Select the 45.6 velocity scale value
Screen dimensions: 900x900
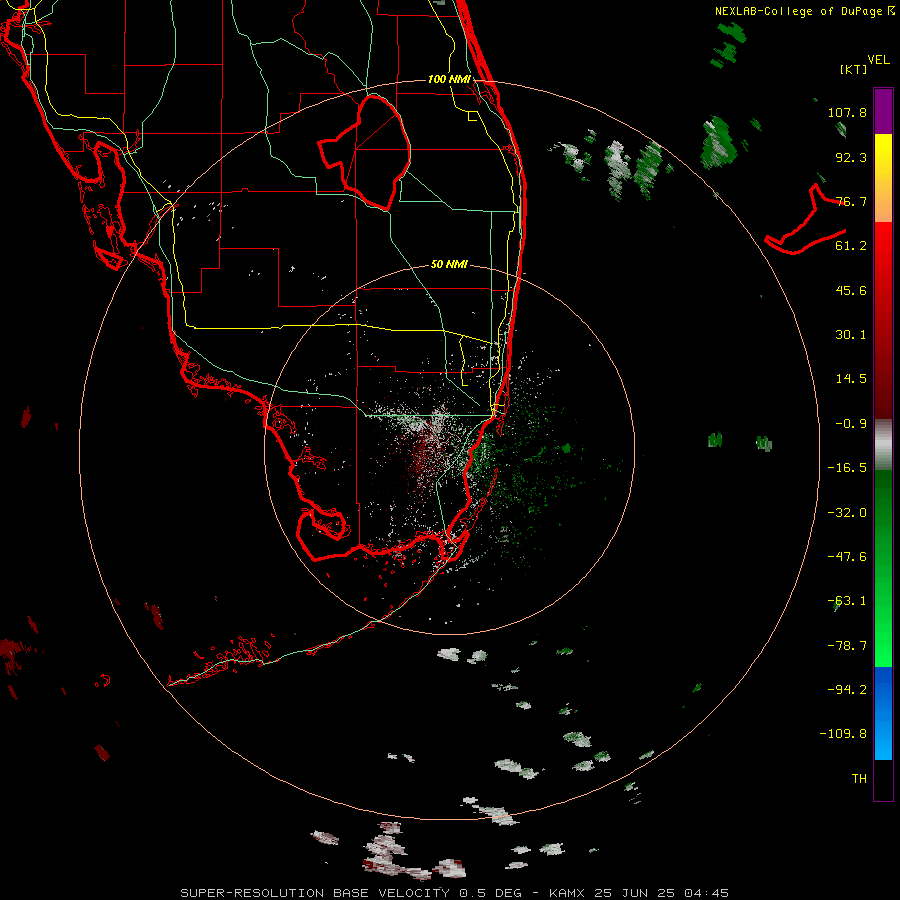pos(851,290)
